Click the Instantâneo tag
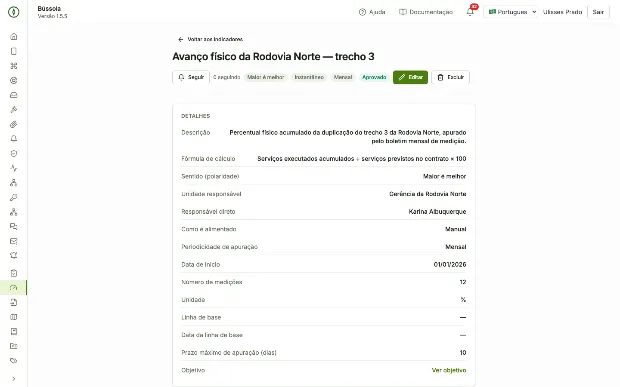This screenshot has width=620, height=387. [x=309, y=77]
